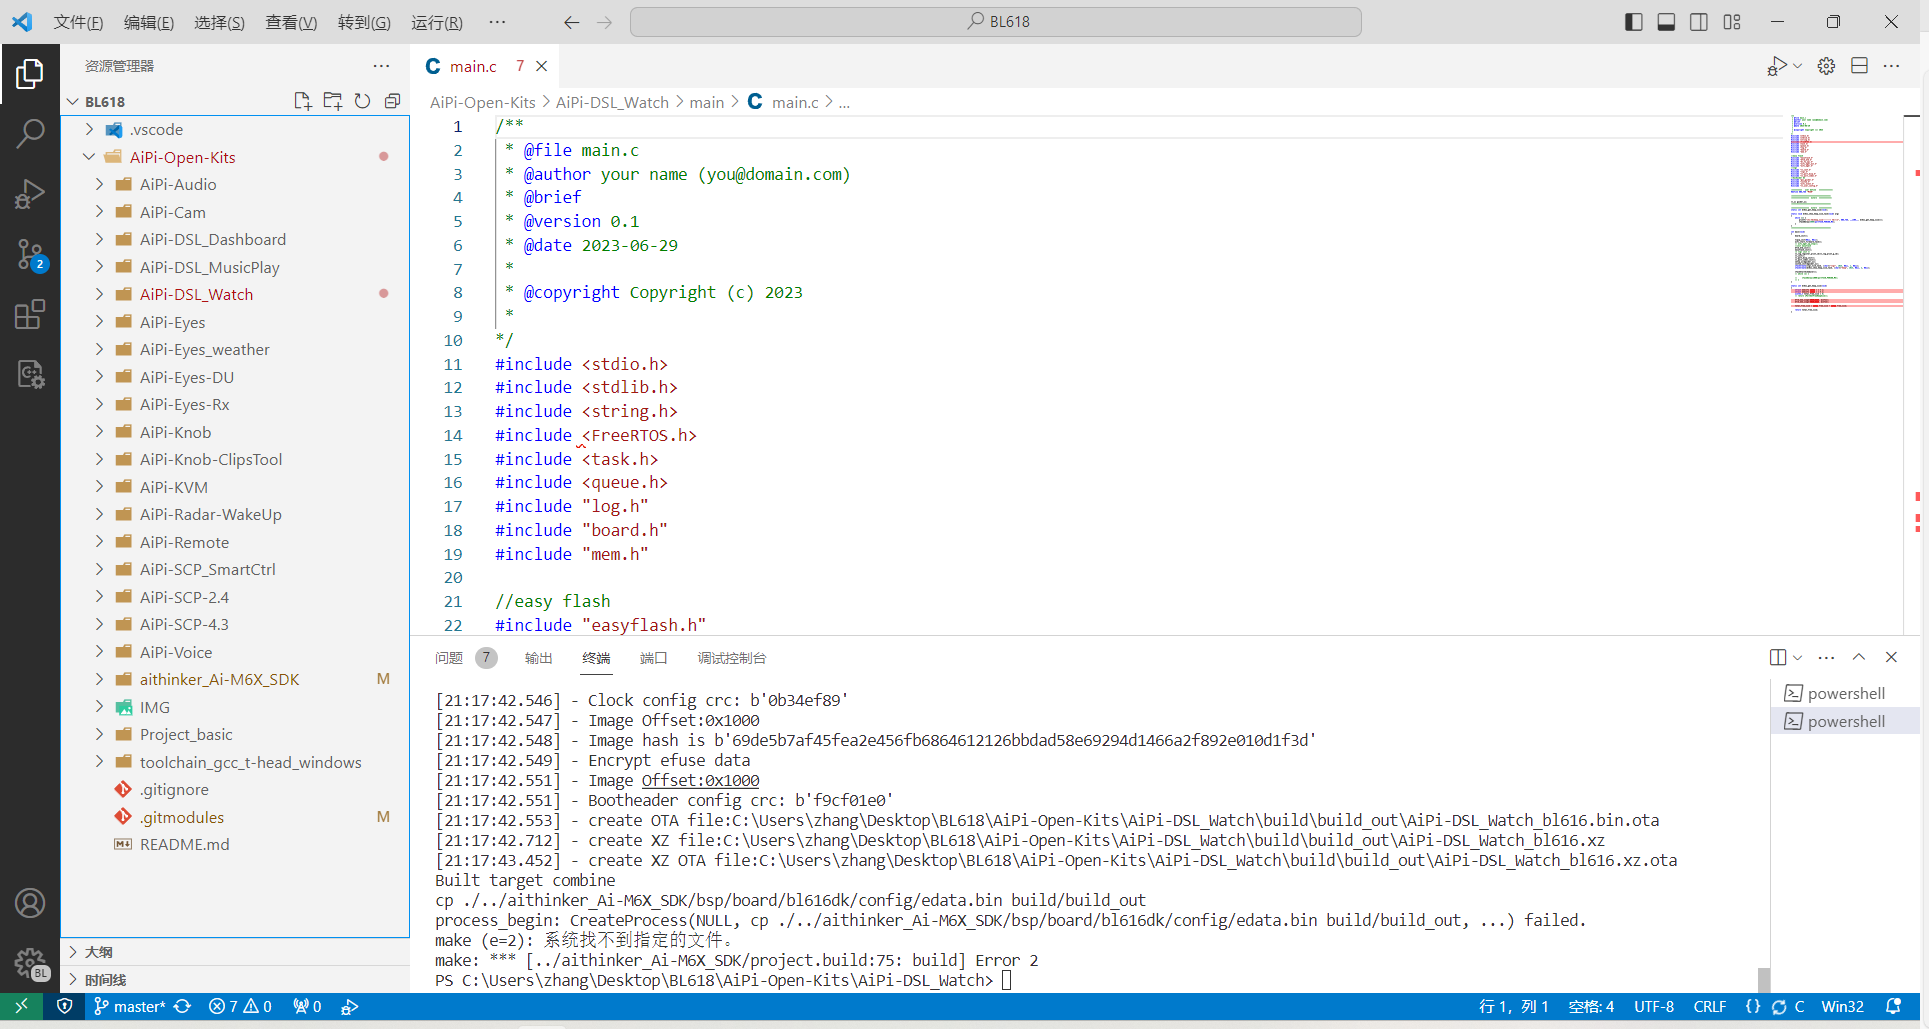Select the first powershell terminal
The image size is (1929, 1029).
[x=1845, y=693]
